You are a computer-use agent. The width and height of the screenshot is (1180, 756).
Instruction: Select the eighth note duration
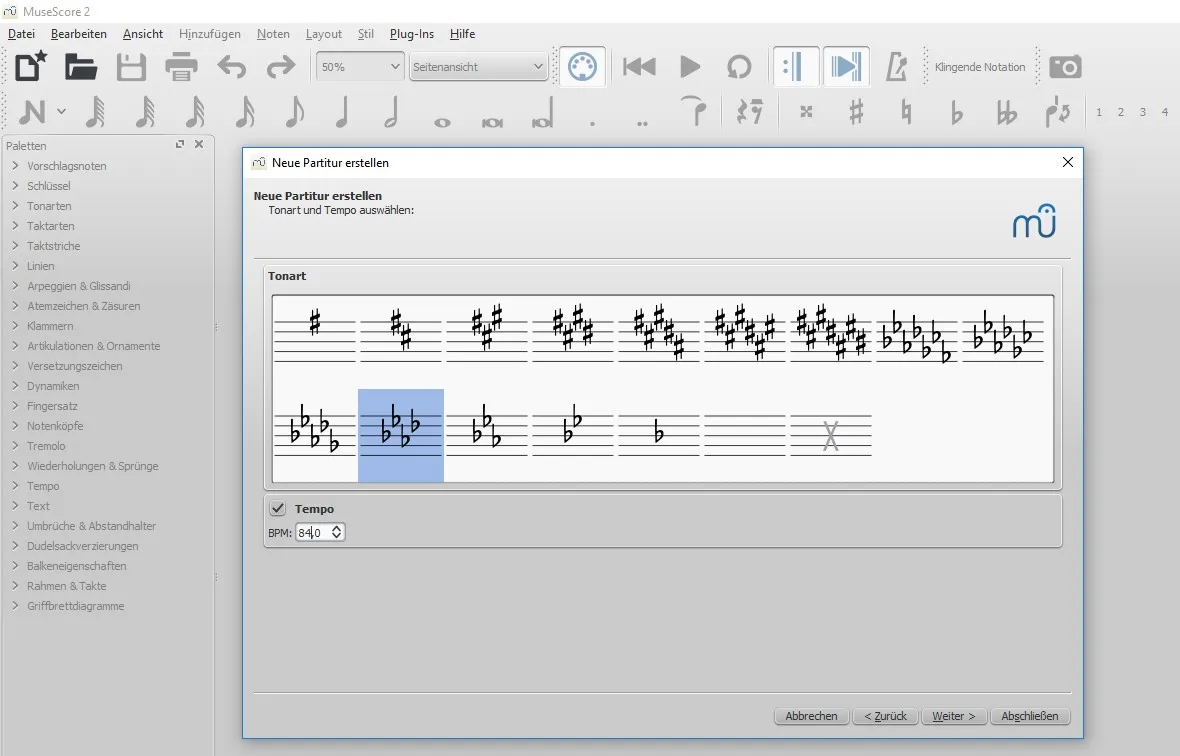coord(294,112)
